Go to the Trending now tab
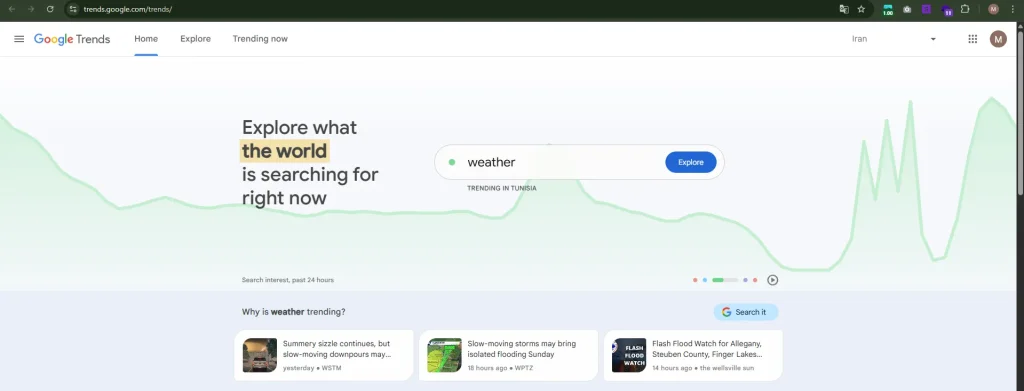The width and height of the screenshot is (1024, 391). click(x=260, y=39)
